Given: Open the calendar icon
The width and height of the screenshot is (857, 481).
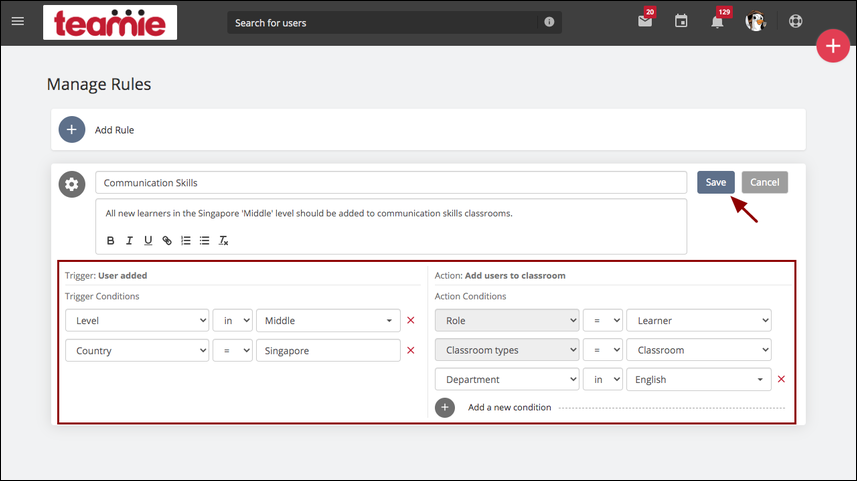Looking at the screenshot, I should [681, 21].
